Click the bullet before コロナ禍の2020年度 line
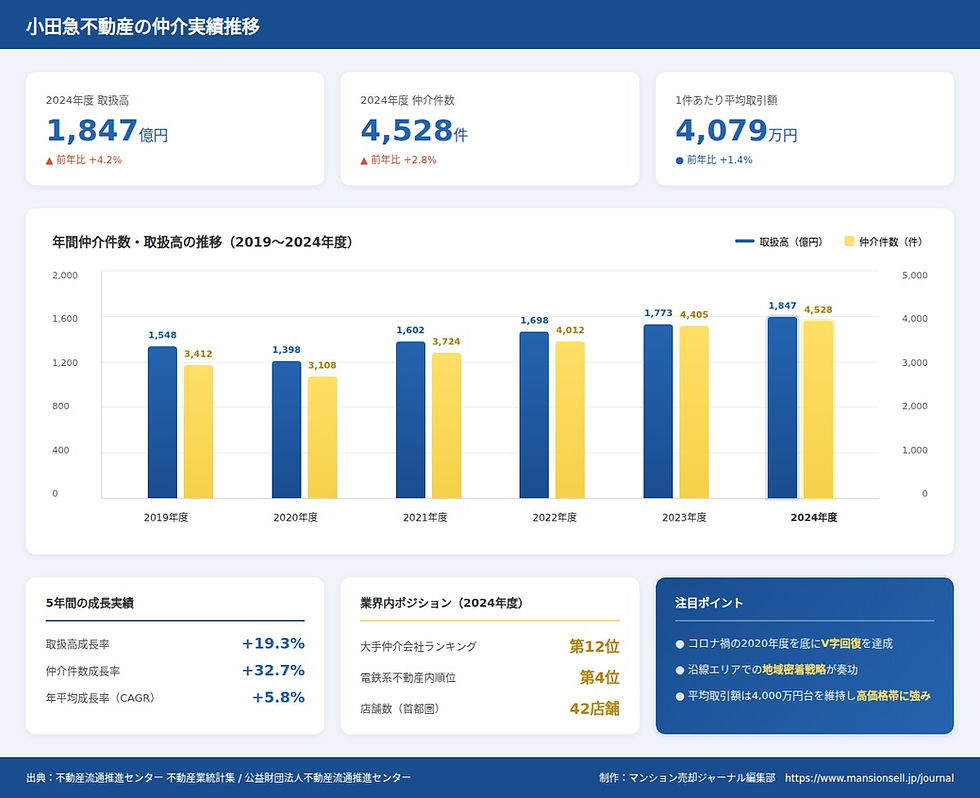980x798 pixels. [x=680, y=644]
